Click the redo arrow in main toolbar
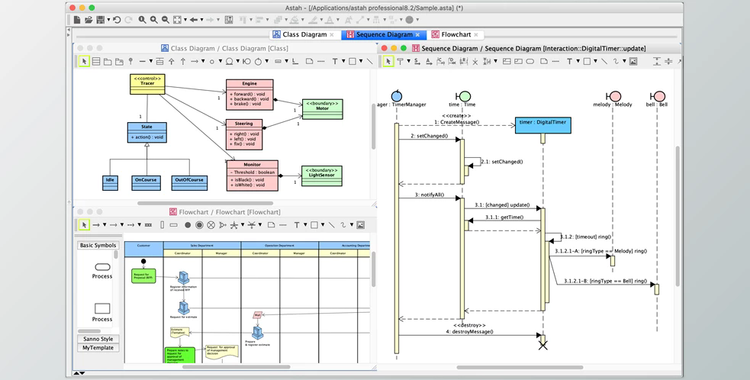Image resolution: width=750 pixels, height=380 pixels. (128, 20)
